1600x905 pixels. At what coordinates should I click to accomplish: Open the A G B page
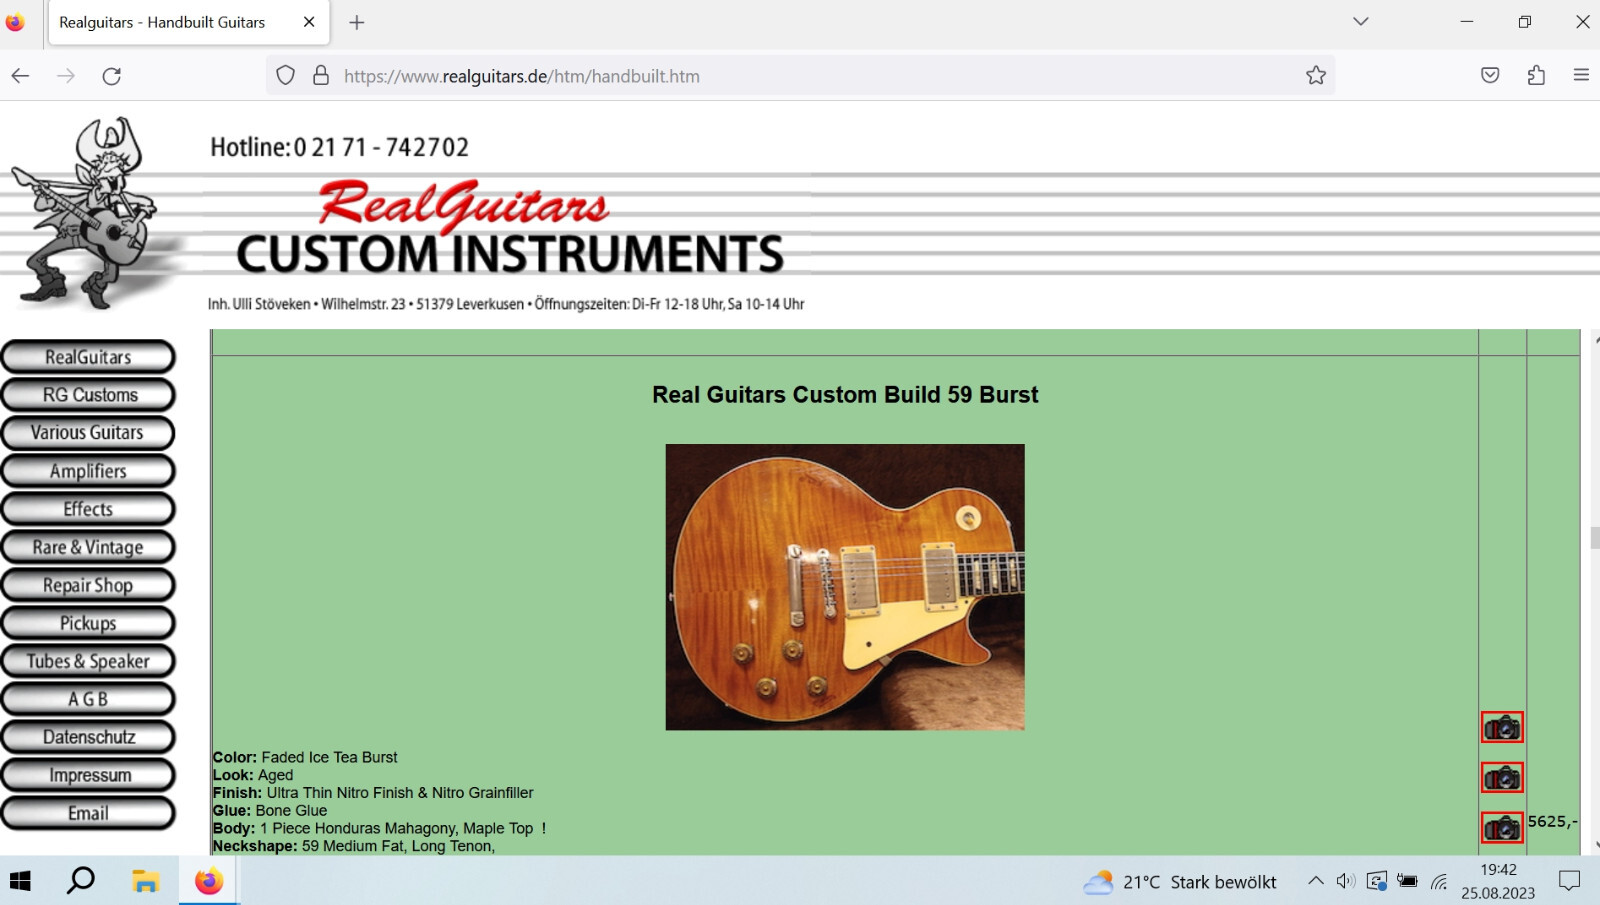tap(88, 699)
